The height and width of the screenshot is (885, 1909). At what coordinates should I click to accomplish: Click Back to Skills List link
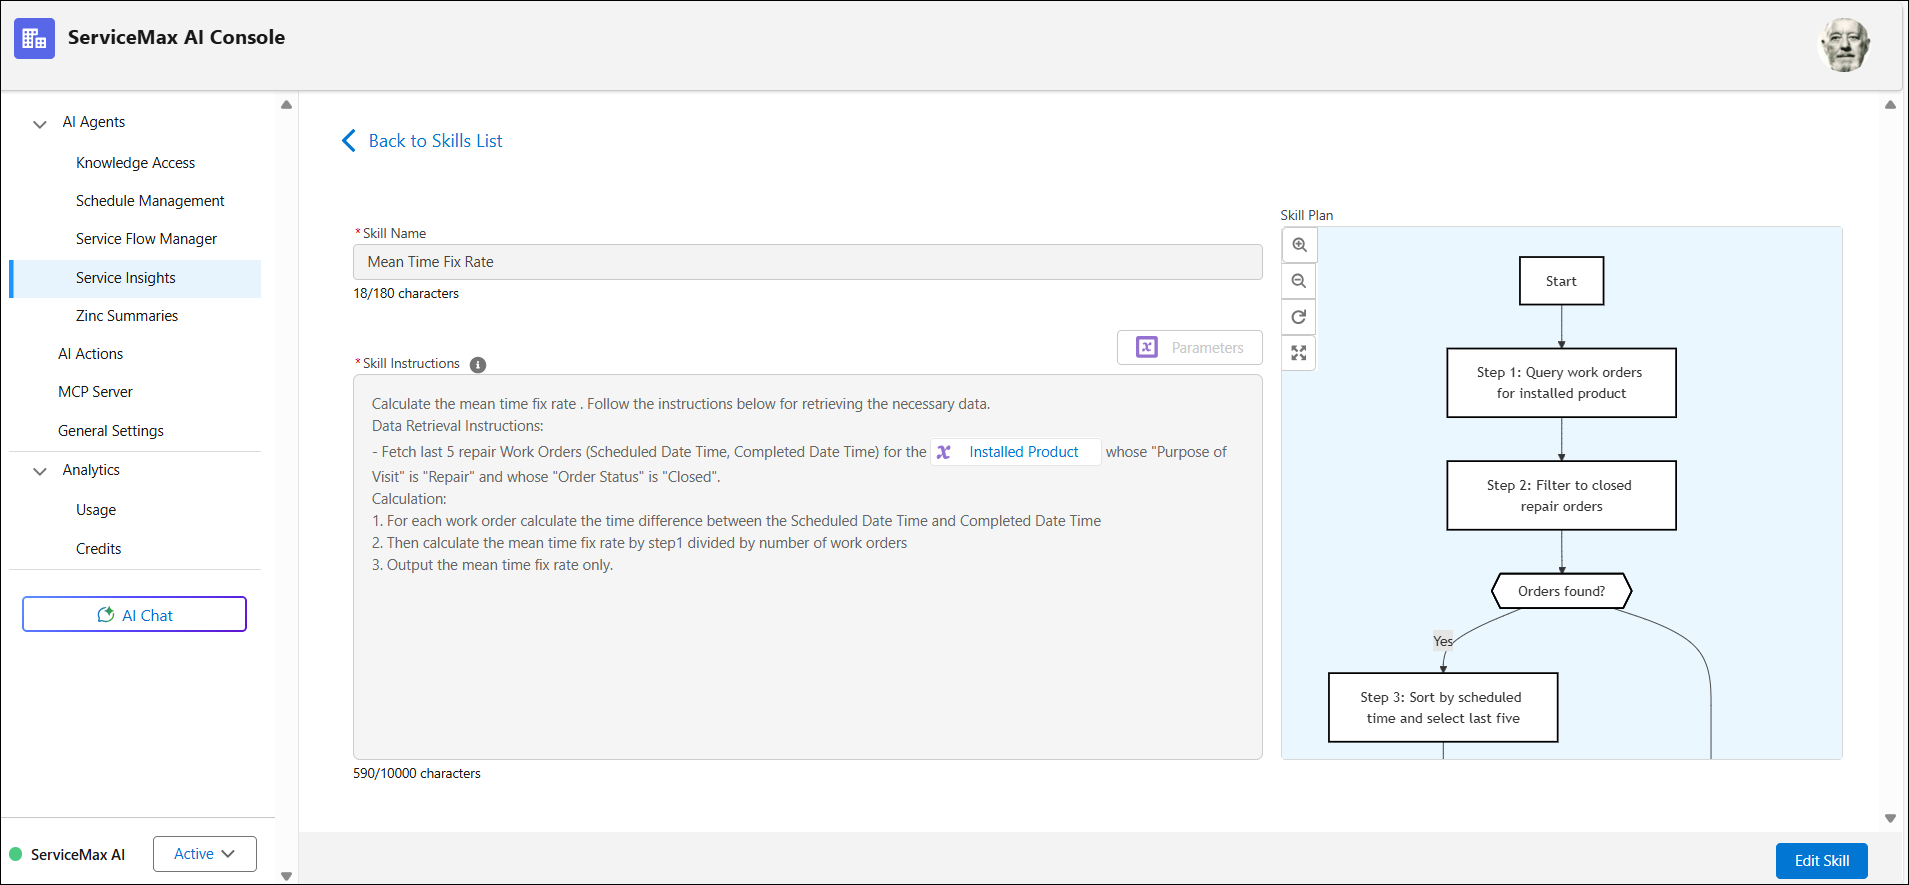pos(435,141)
